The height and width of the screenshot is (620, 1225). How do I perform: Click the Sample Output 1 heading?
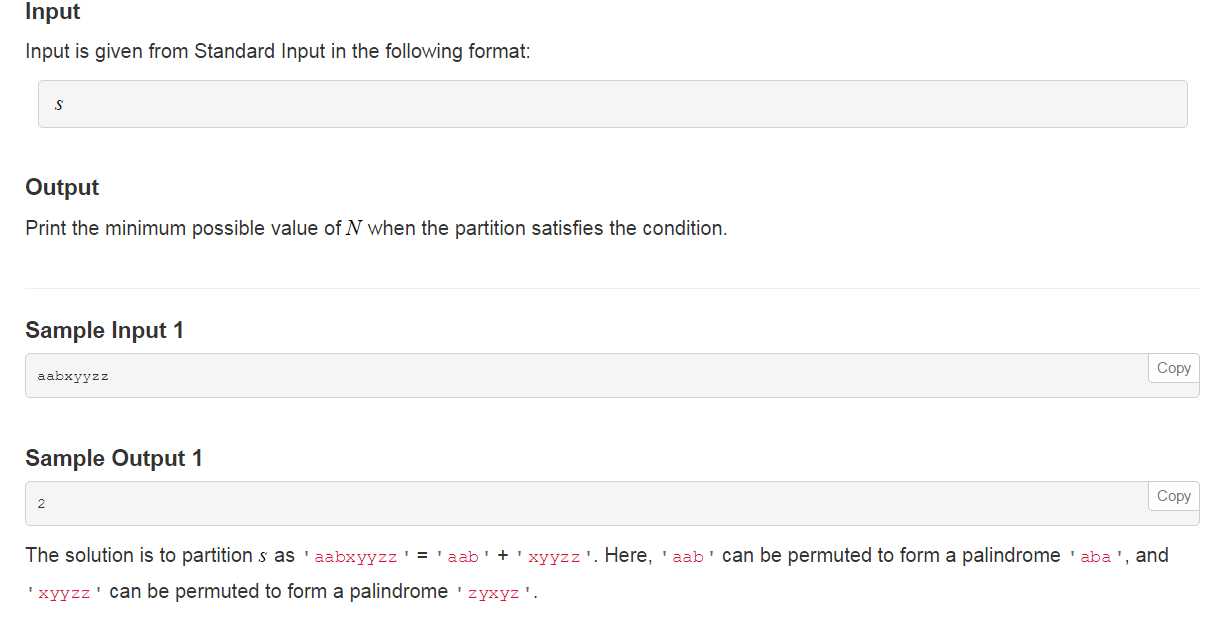point(114,458)
